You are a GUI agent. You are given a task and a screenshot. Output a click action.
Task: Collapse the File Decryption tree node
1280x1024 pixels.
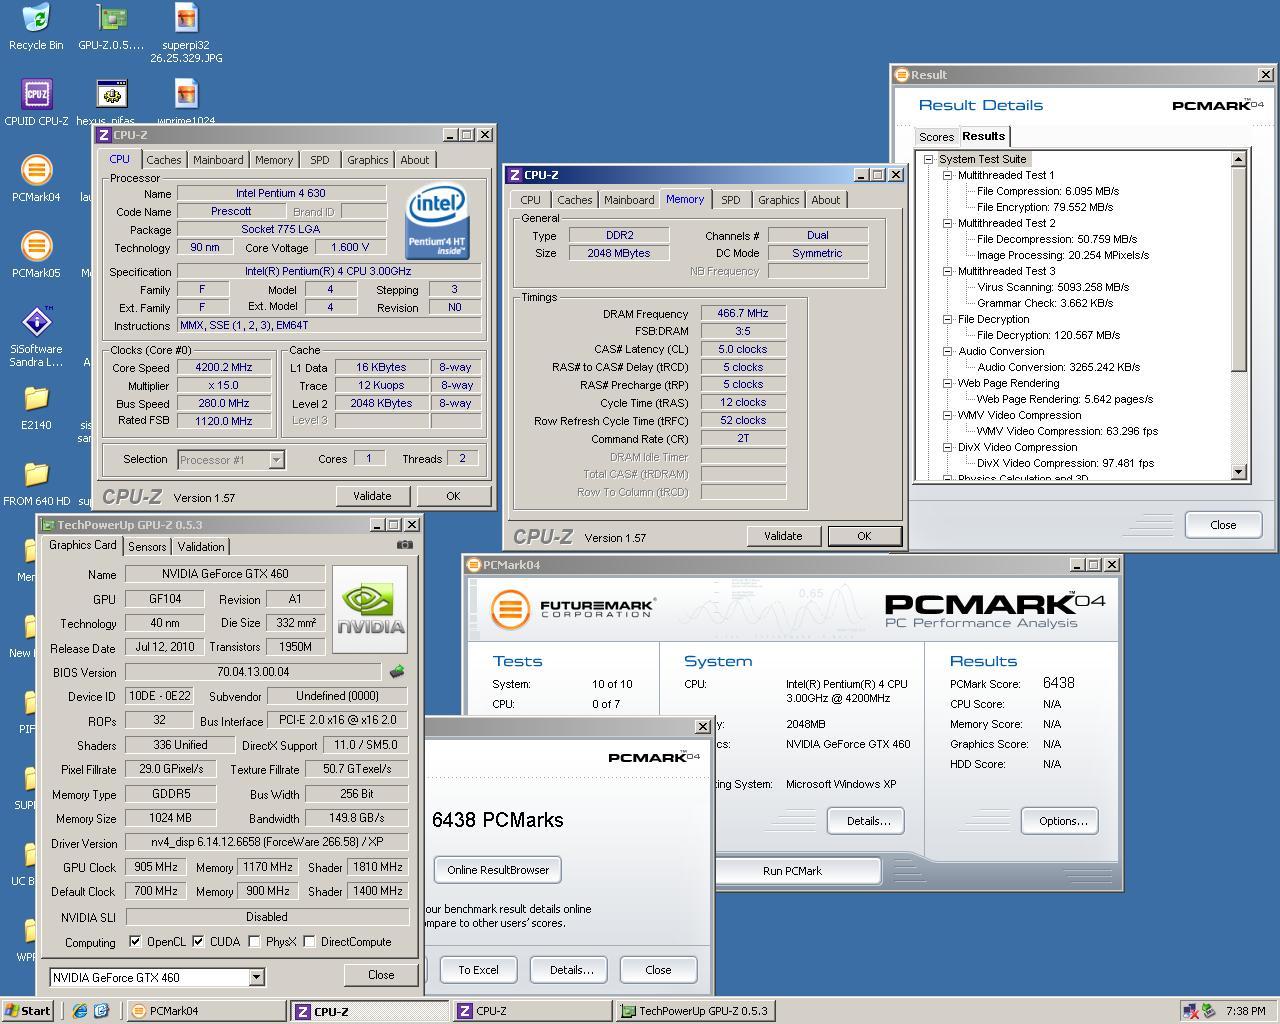click(x=947, y=319)
